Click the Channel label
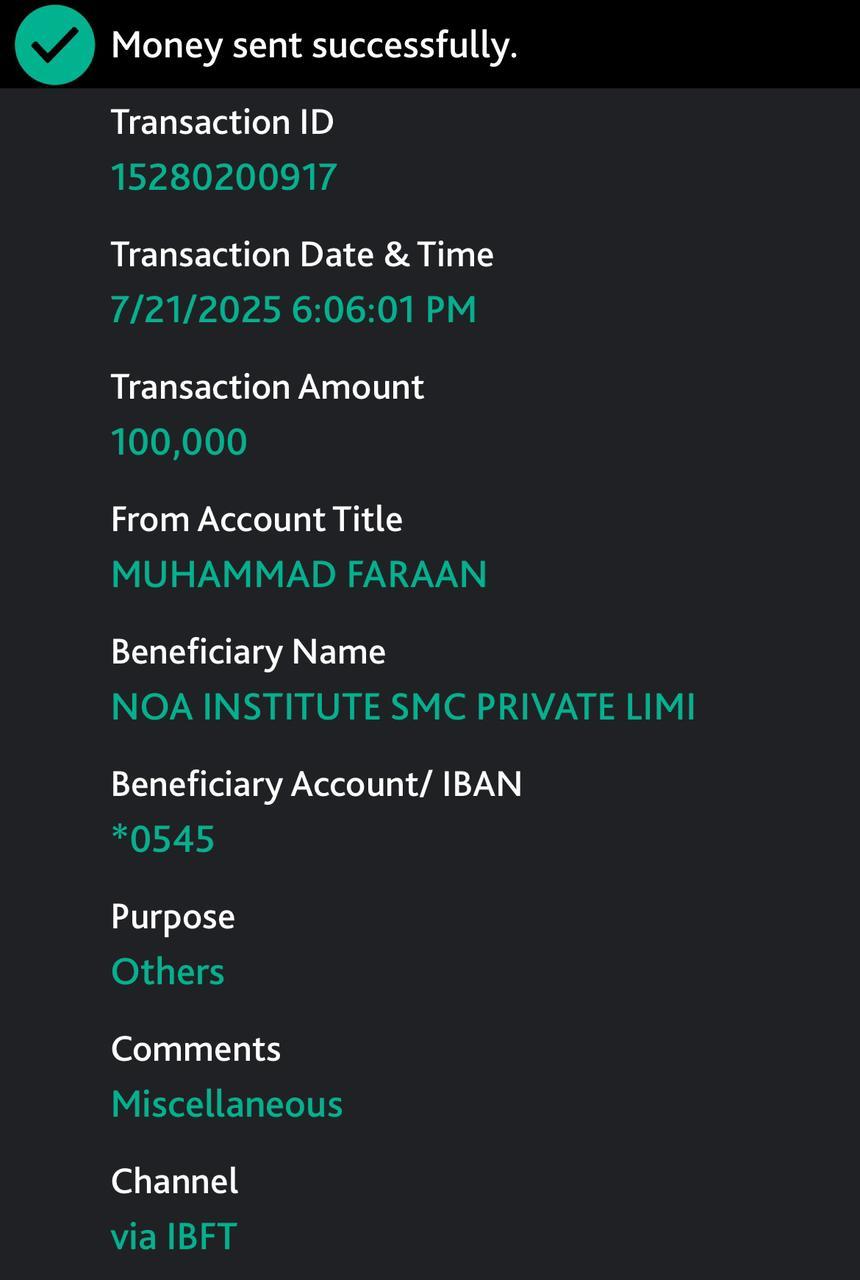 coord(175,1181)
